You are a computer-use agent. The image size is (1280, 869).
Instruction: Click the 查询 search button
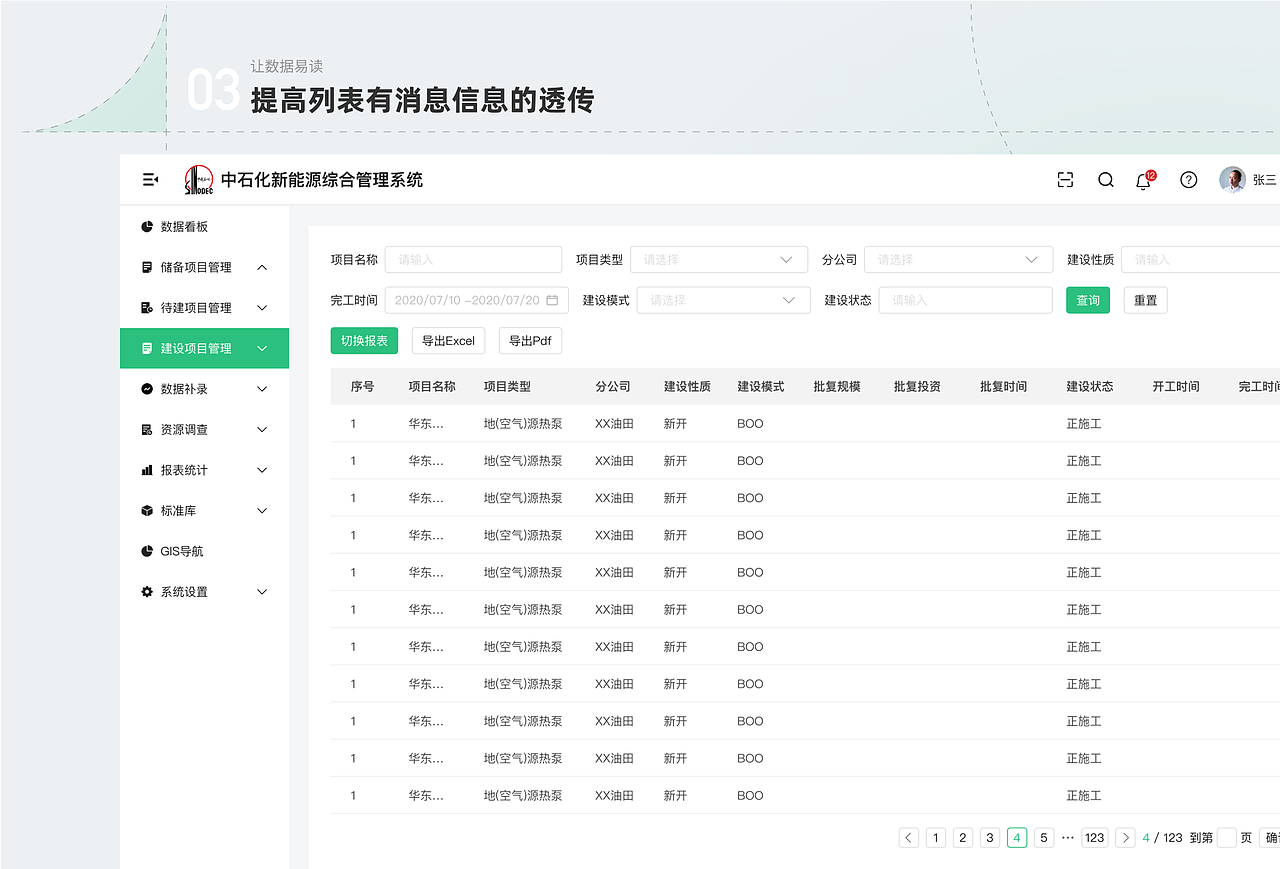[1087, 299]
